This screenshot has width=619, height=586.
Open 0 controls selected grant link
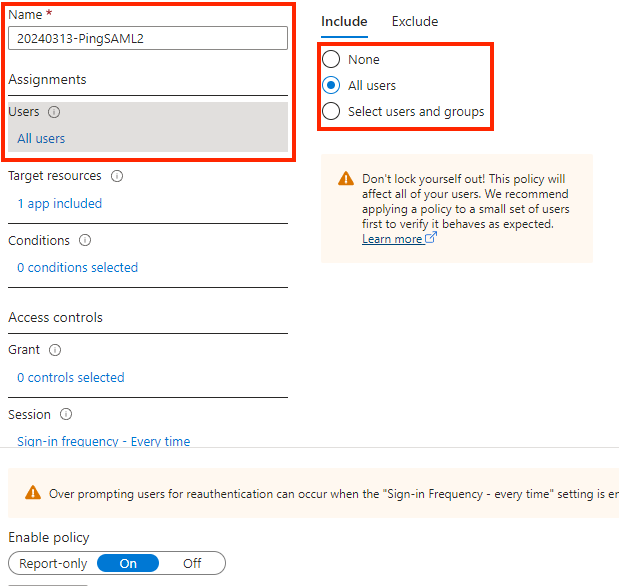tap(70, 377)
